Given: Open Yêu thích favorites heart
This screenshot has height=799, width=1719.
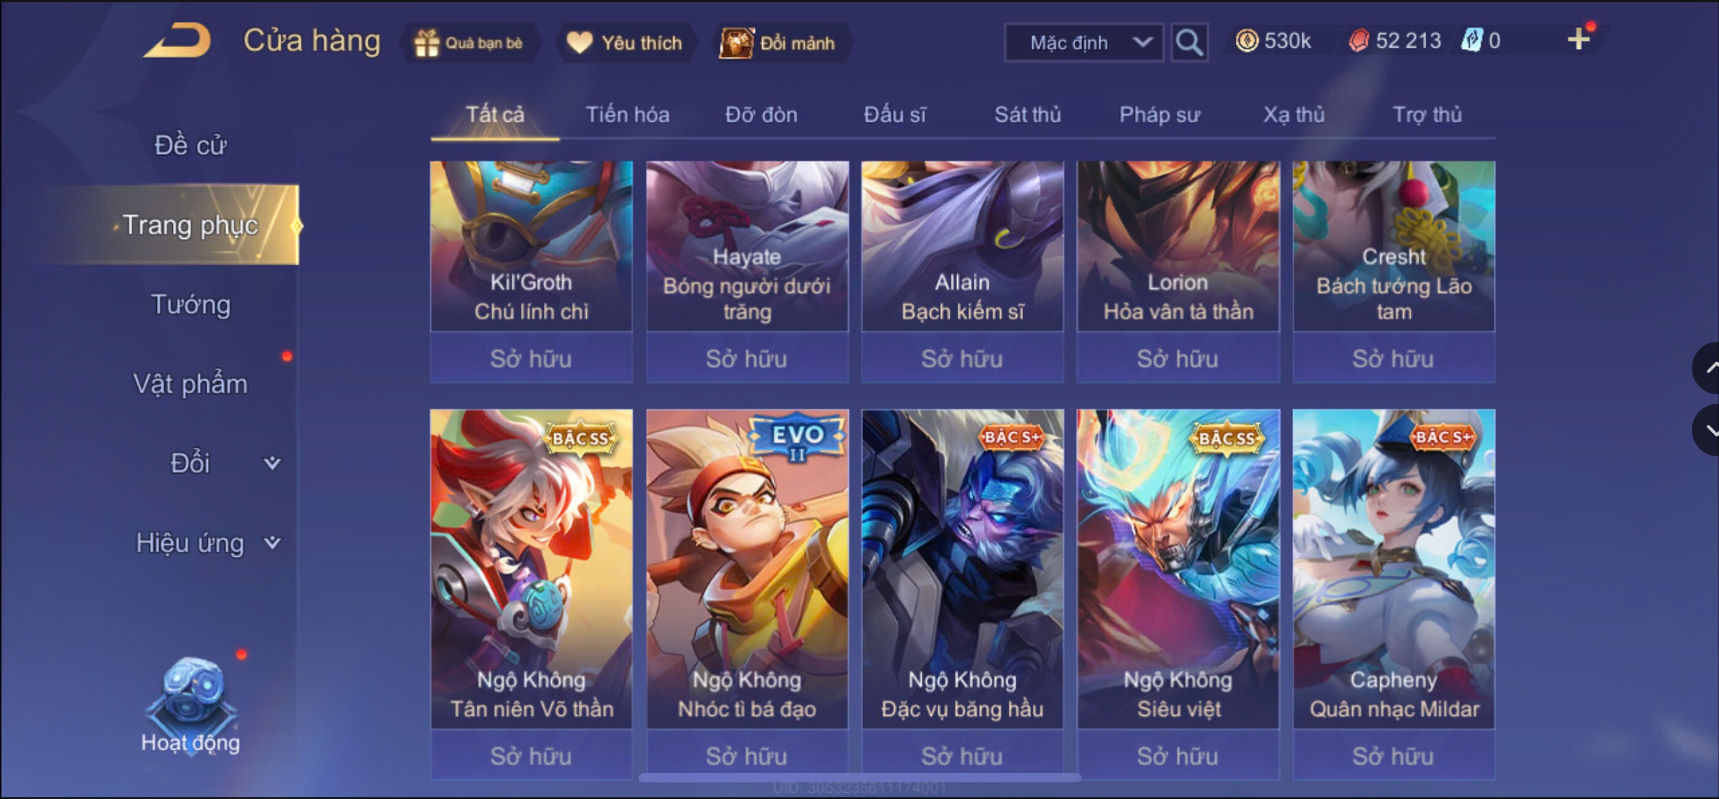Looking at the screenshot, I should 580,43.
